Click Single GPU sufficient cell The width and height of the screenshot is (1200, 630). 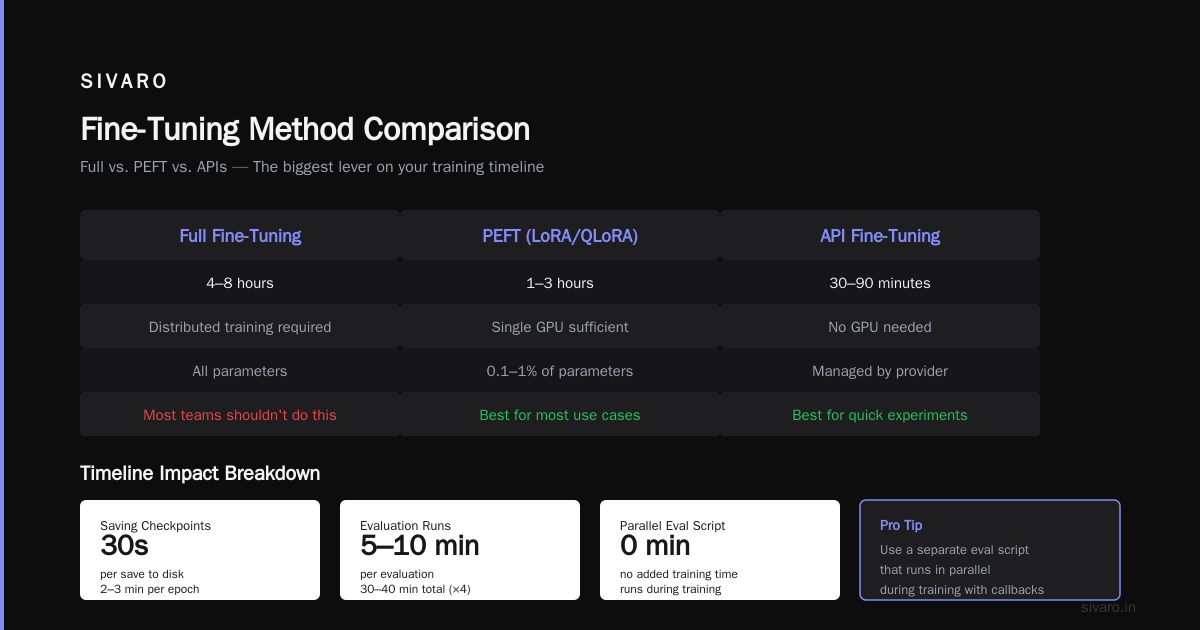[560, 327]
